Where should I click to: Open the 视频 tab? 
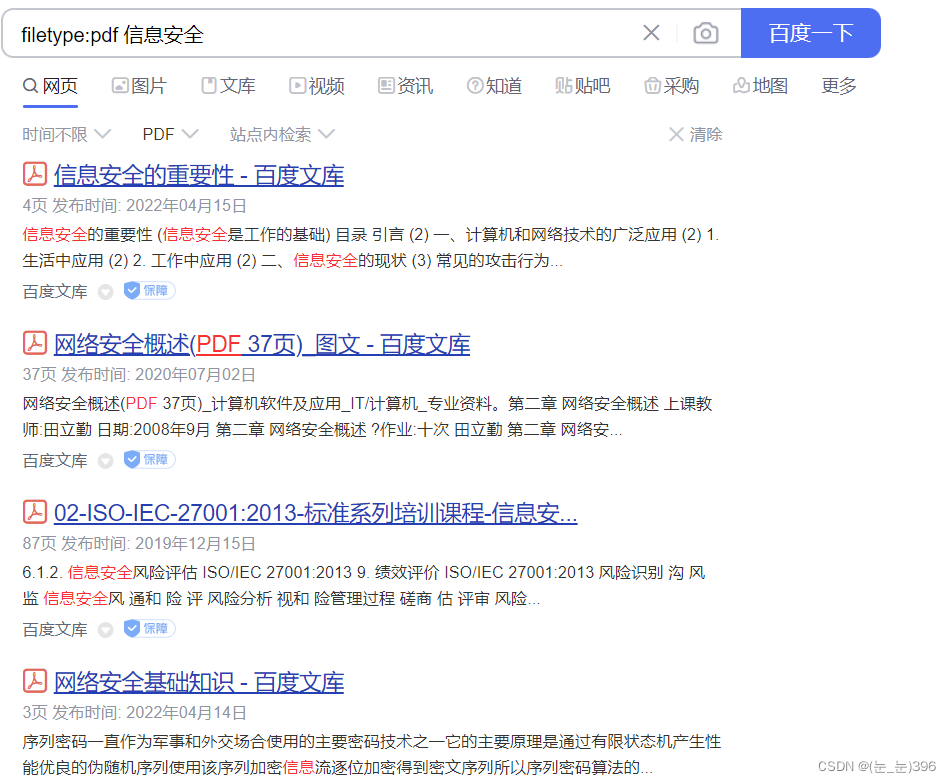pos(317,86)
